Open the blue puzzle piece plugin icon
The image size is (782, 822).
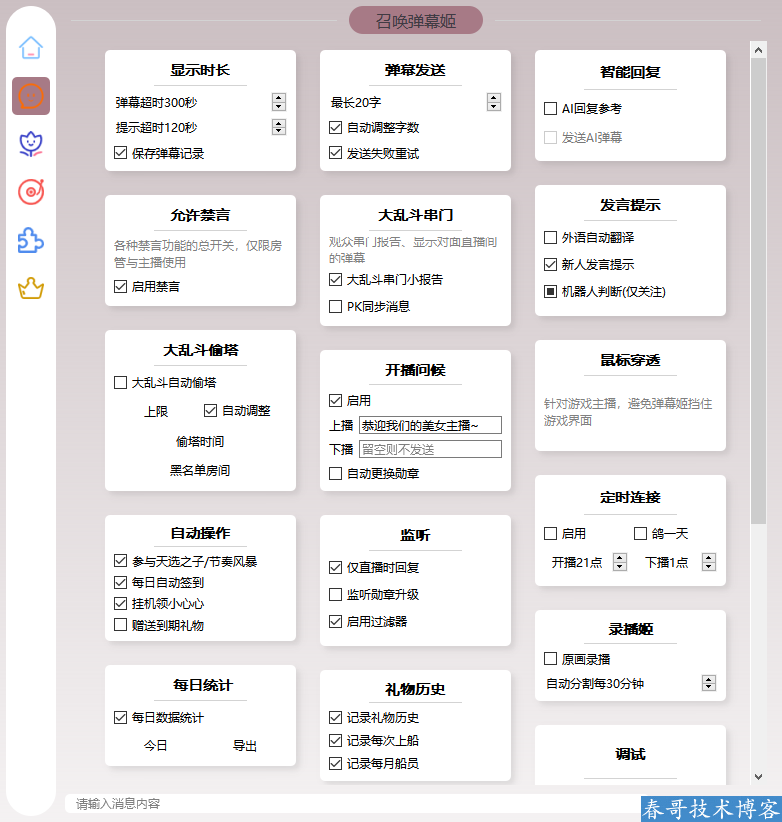(x=31, y=240)
